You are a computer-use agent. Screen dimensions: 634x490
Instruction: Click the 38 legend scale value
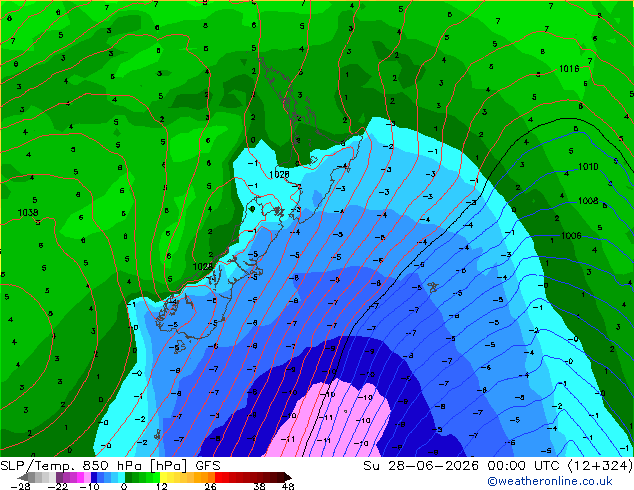260,486
